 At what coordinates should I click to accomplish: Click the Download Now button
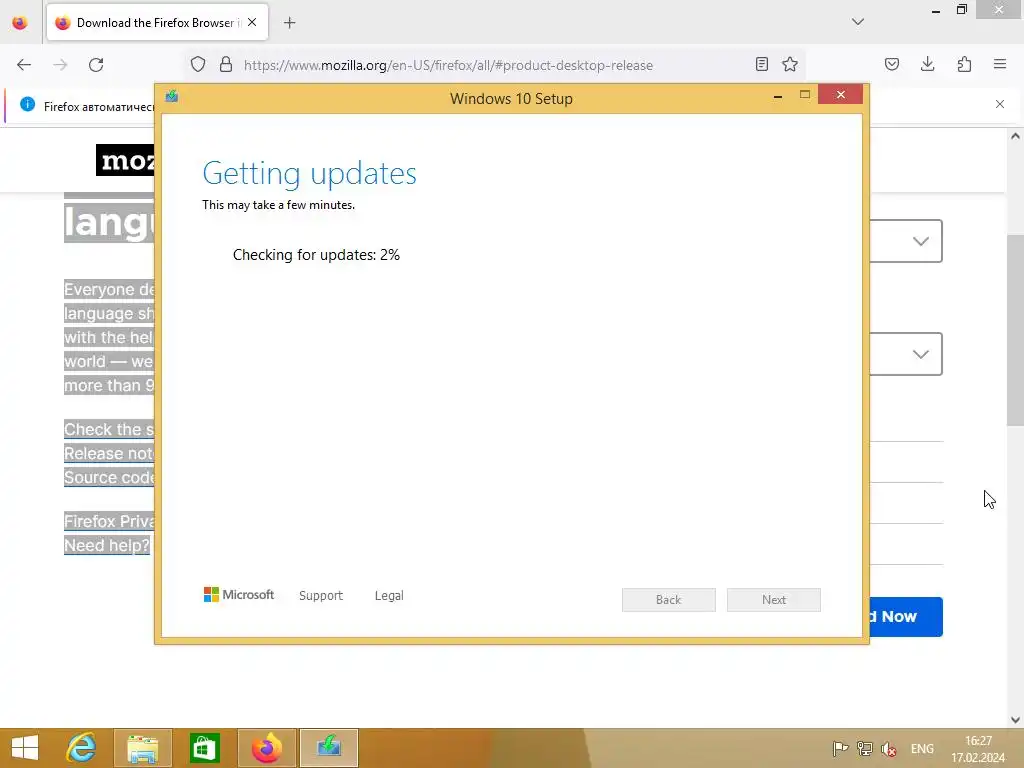(906, 616)
